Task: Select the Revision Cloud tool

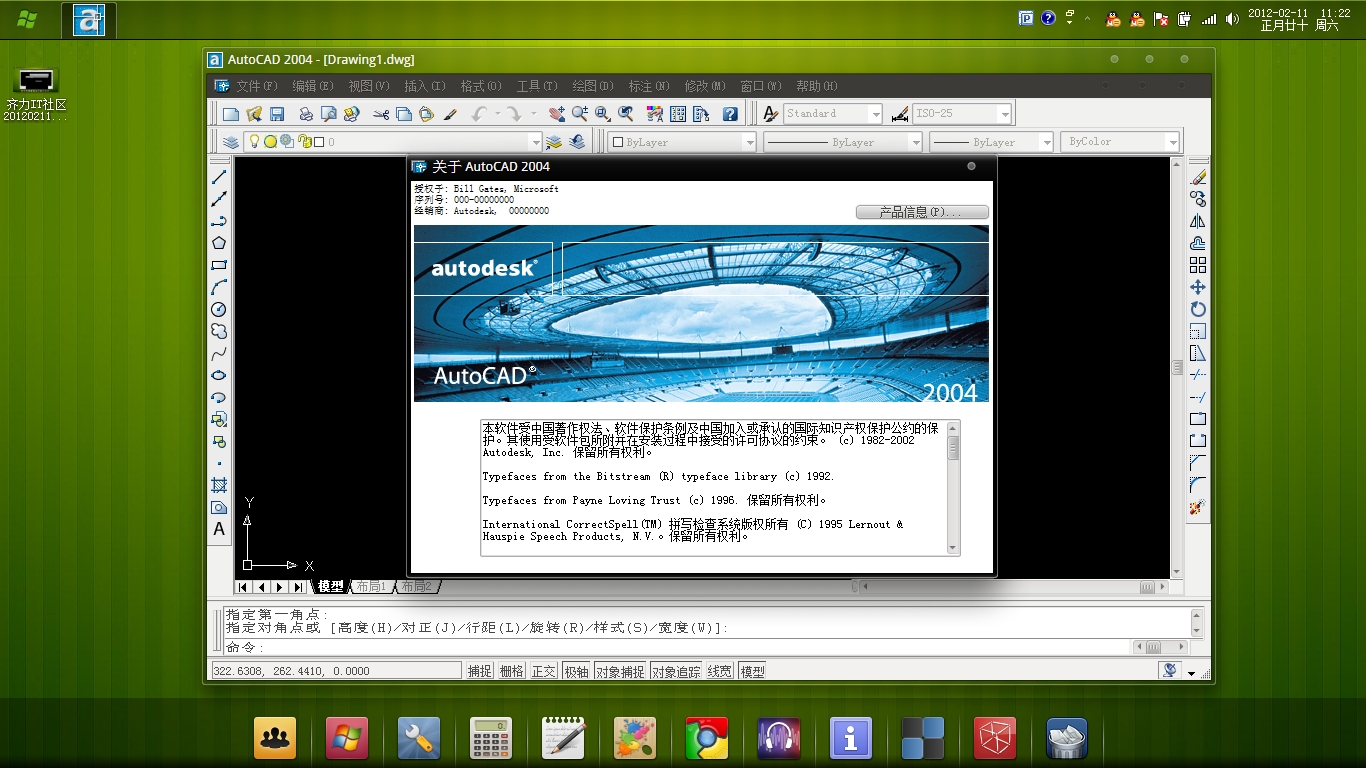Action: pyautogui.click(x=219, y=331)
